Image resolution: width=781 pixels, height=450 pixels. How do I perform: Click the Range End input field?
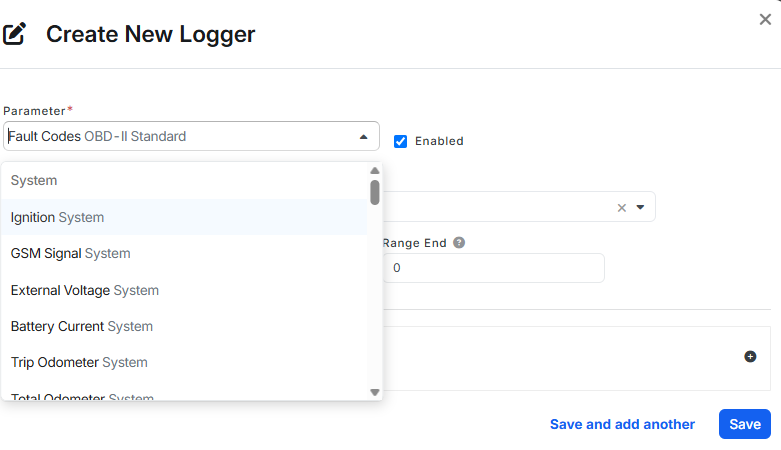click(494, 268)
